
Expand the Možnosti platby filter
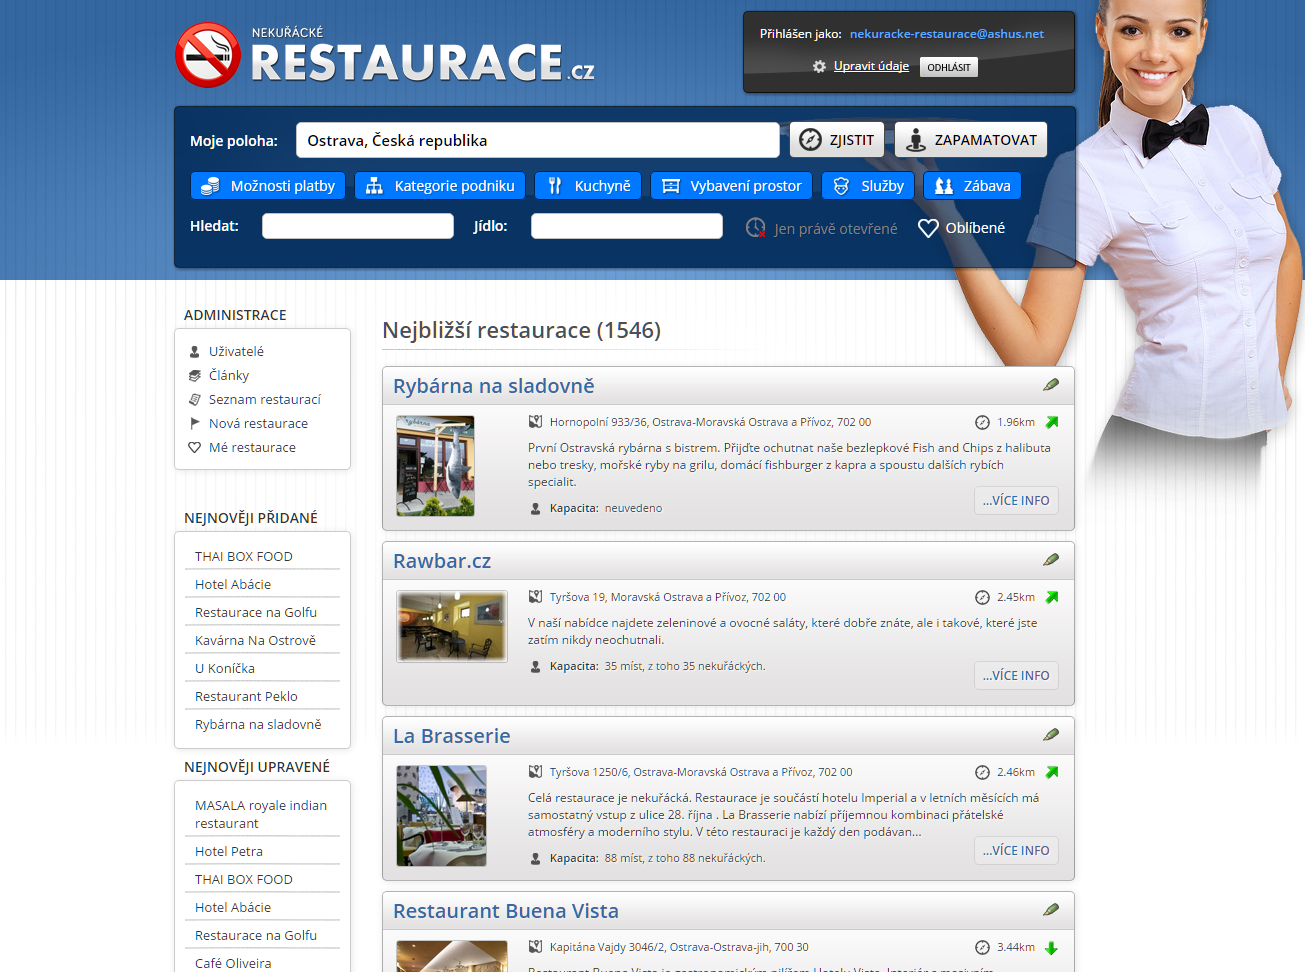click(x=268, y=186)
